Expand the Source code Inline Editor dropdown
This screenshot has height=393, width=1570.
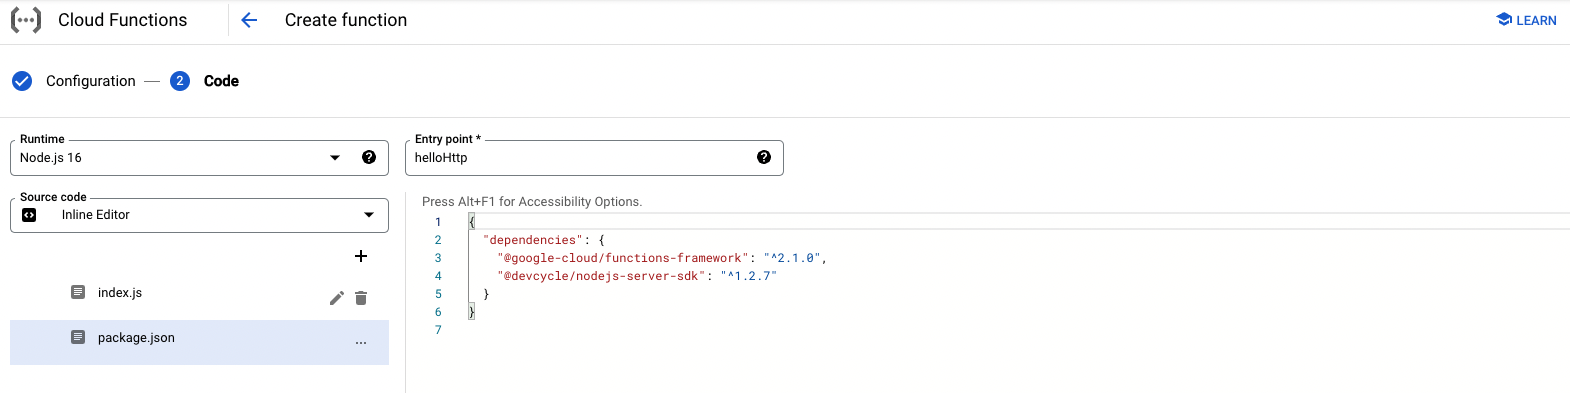[x=199, y=215]
